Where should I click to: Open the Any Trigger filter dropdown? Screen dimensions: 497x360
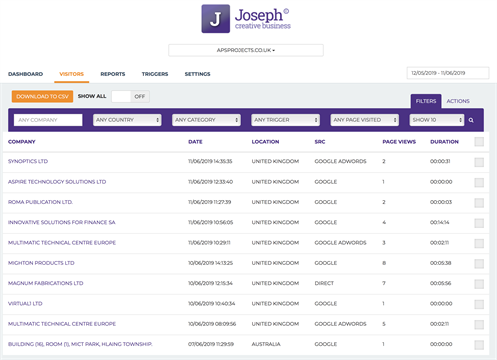pyautogui.click(x=285, y=120)
